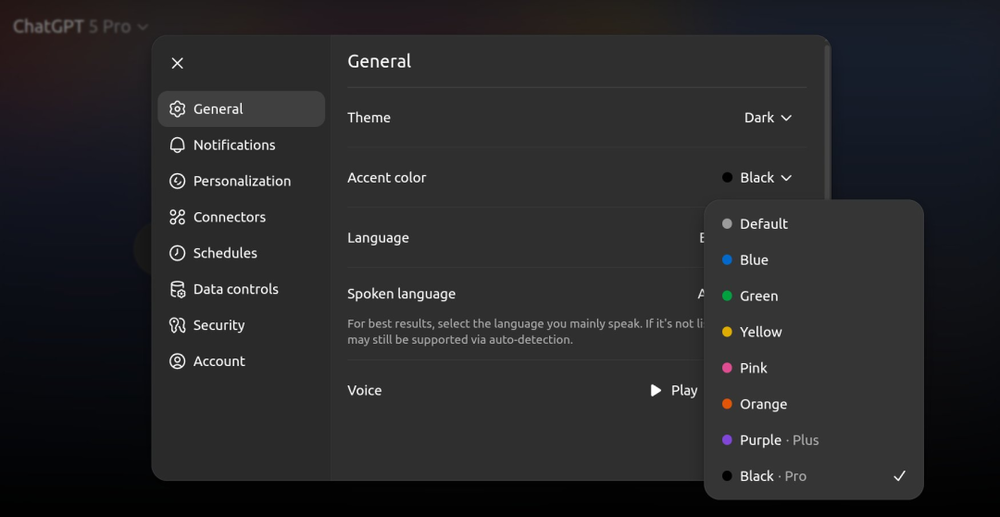Image resolution: width=1000 pixels, height=517 pixels.
Task: Click the Connectors grid icon
Action: pyautogui.click(x=177, y=217)
